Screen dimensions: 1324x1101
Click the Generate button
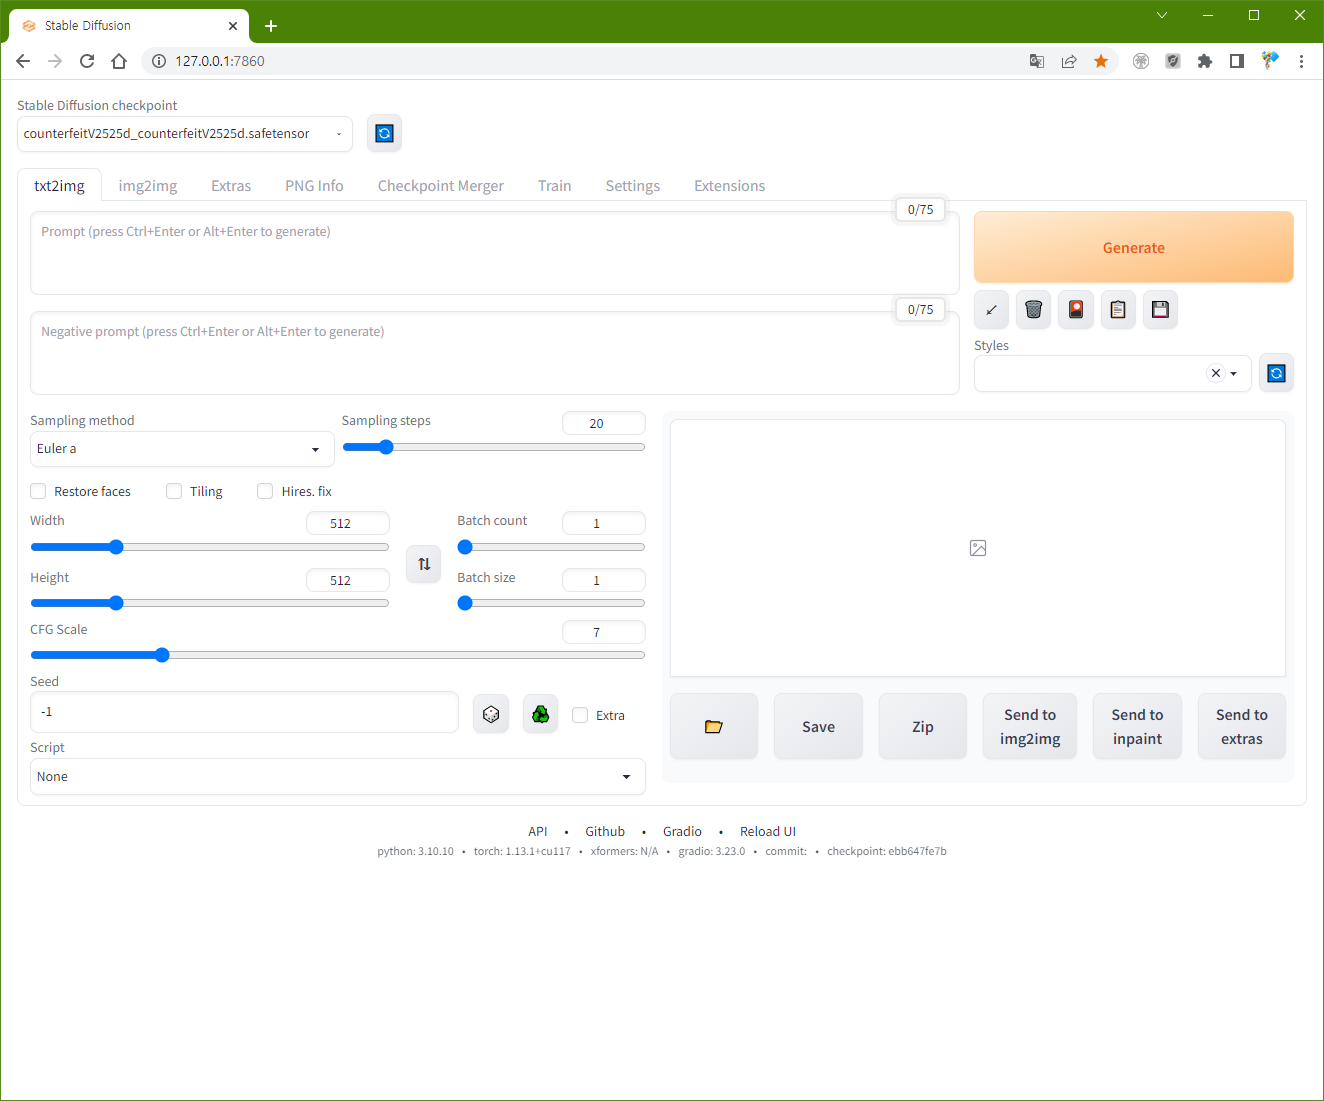pyautogui.click(x=1134, y=247)
